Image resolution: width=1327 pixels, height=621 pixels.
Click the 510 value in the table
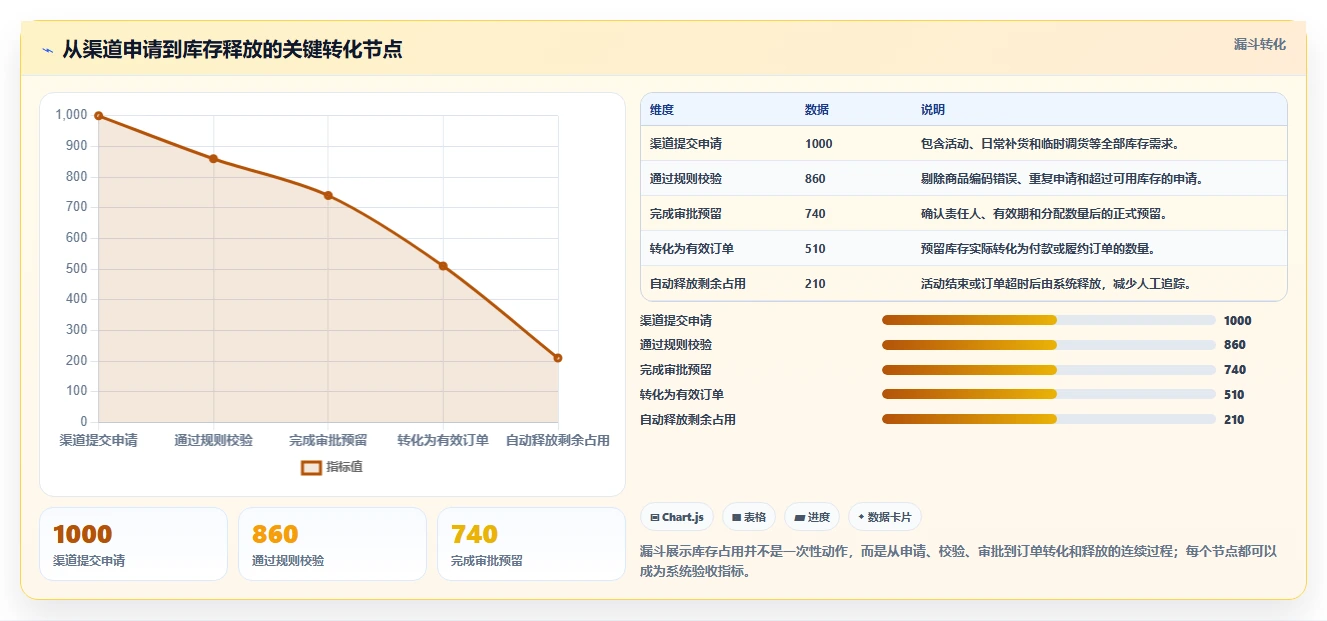[x=815, y=249]
